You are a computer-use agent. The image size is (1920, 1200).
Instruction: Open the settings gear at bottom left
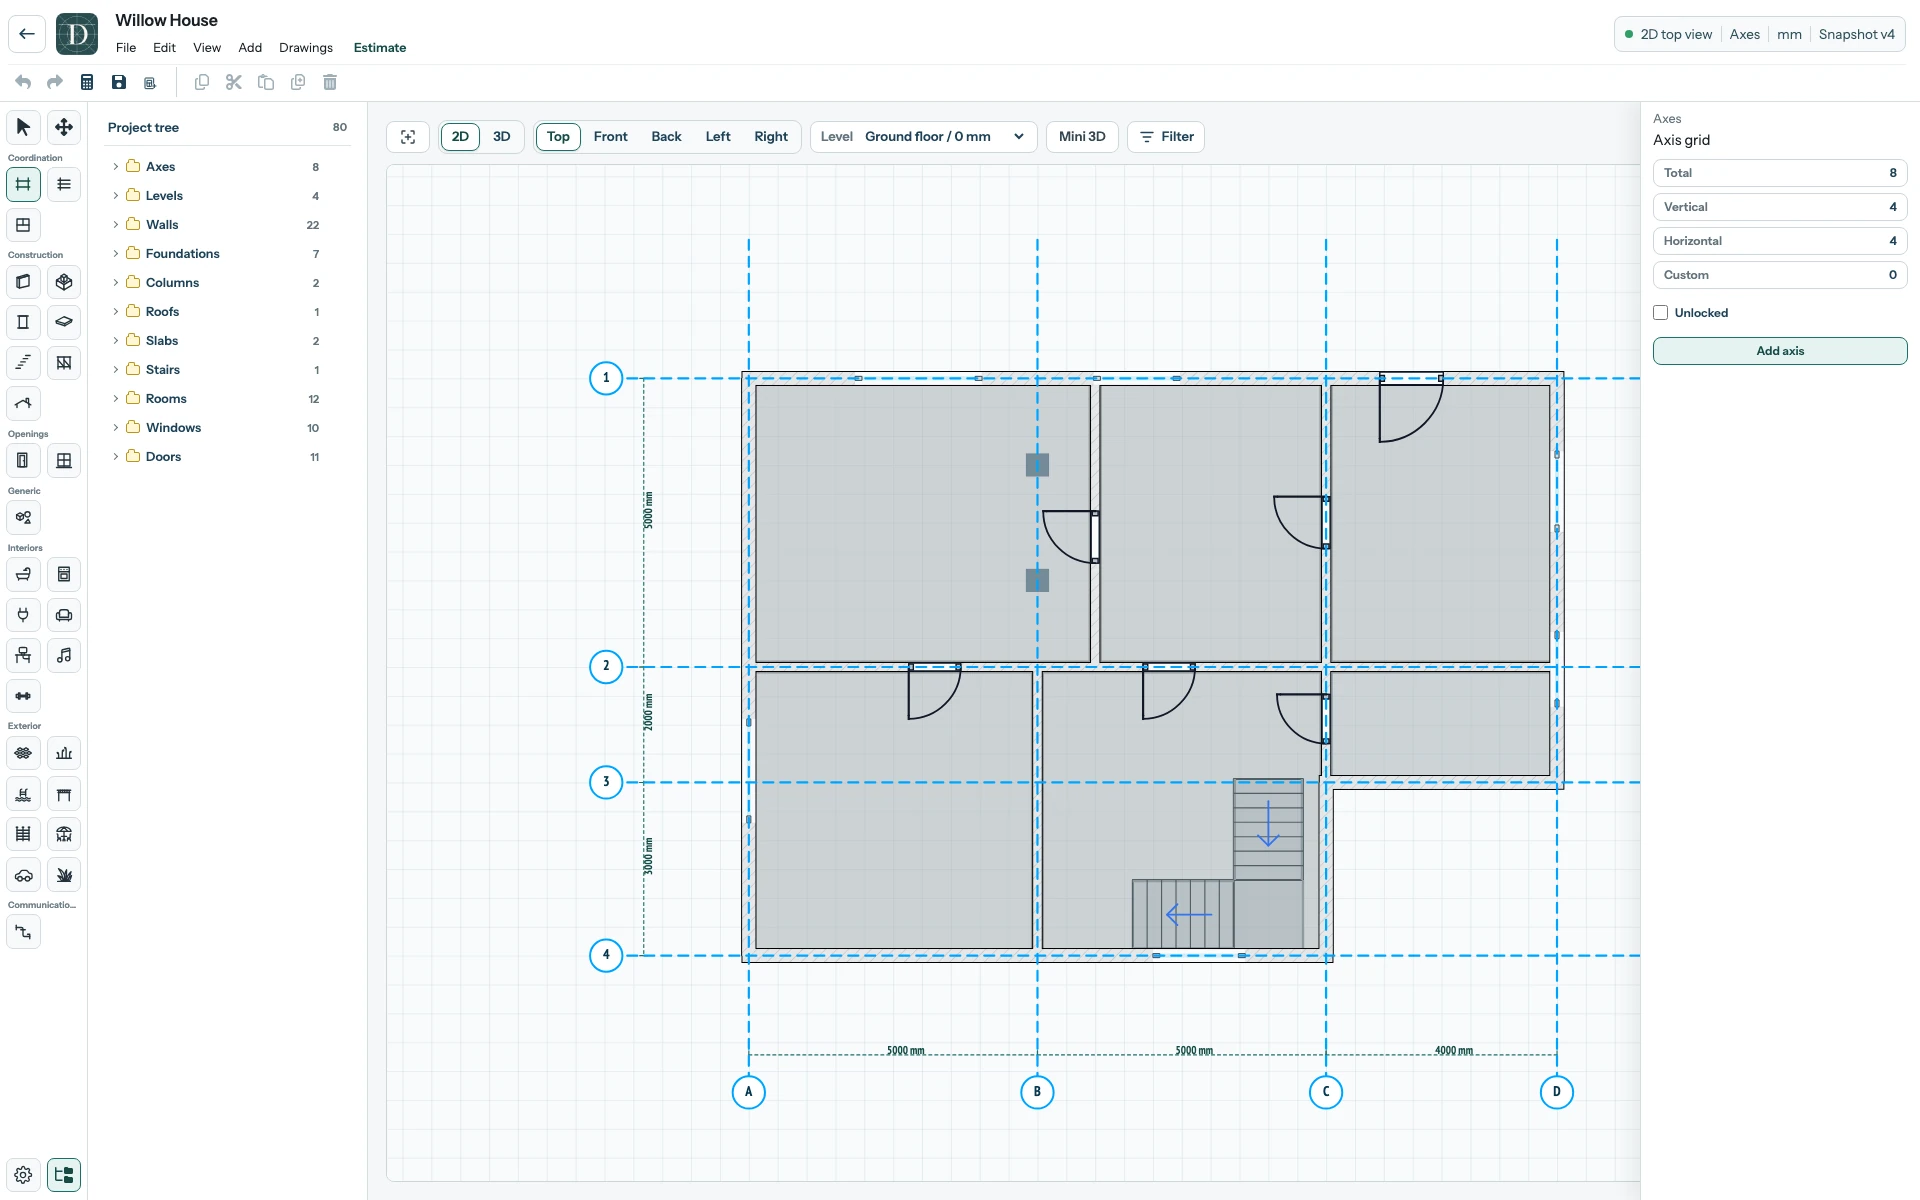[x=23, y=1175]
